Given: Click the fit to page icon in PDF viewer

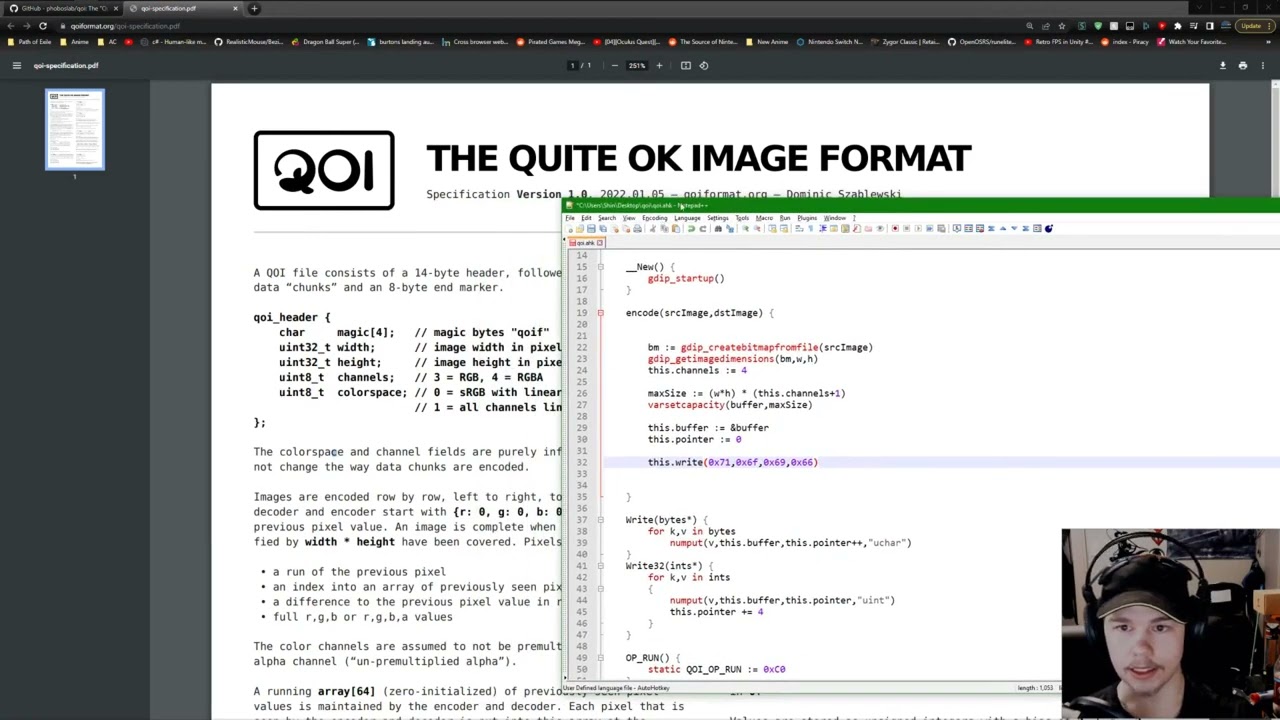Looking at the screenshot, I should point(685,65).
